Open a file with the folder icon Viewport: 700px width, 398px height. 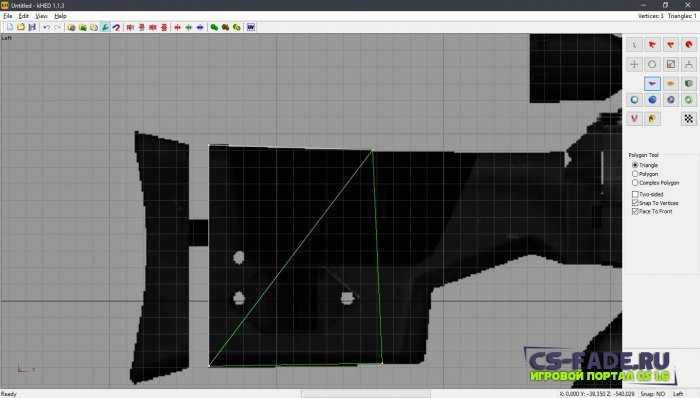[x=21, y=27]
